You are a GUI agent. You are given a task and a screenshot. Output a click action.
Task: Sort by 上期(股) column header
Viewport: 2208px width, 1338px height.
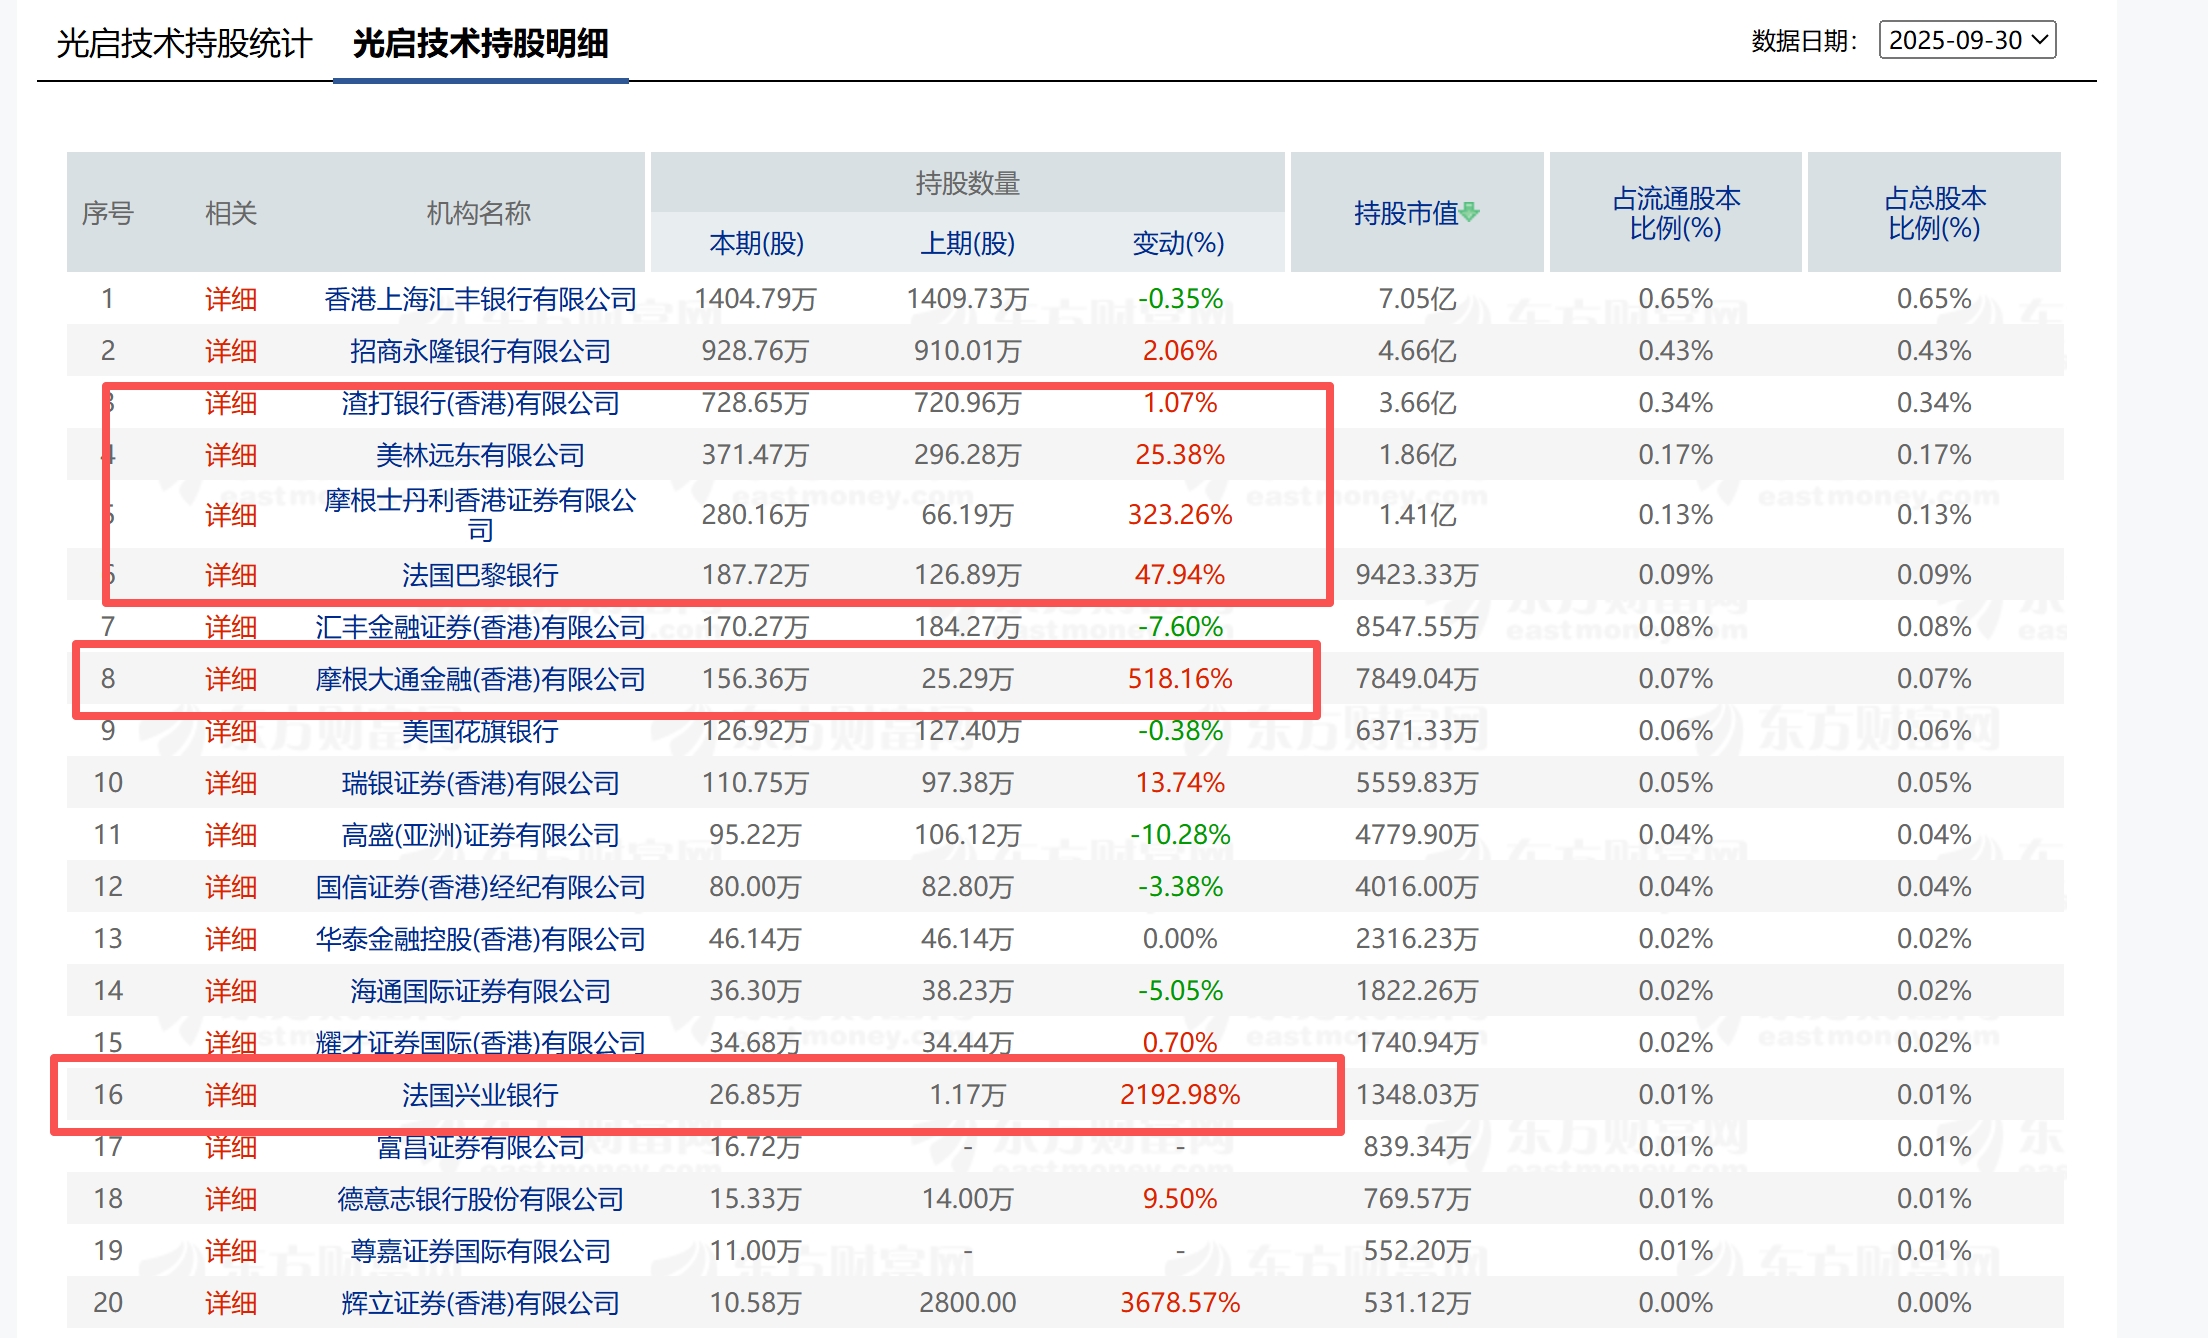[x=967, y=243]
